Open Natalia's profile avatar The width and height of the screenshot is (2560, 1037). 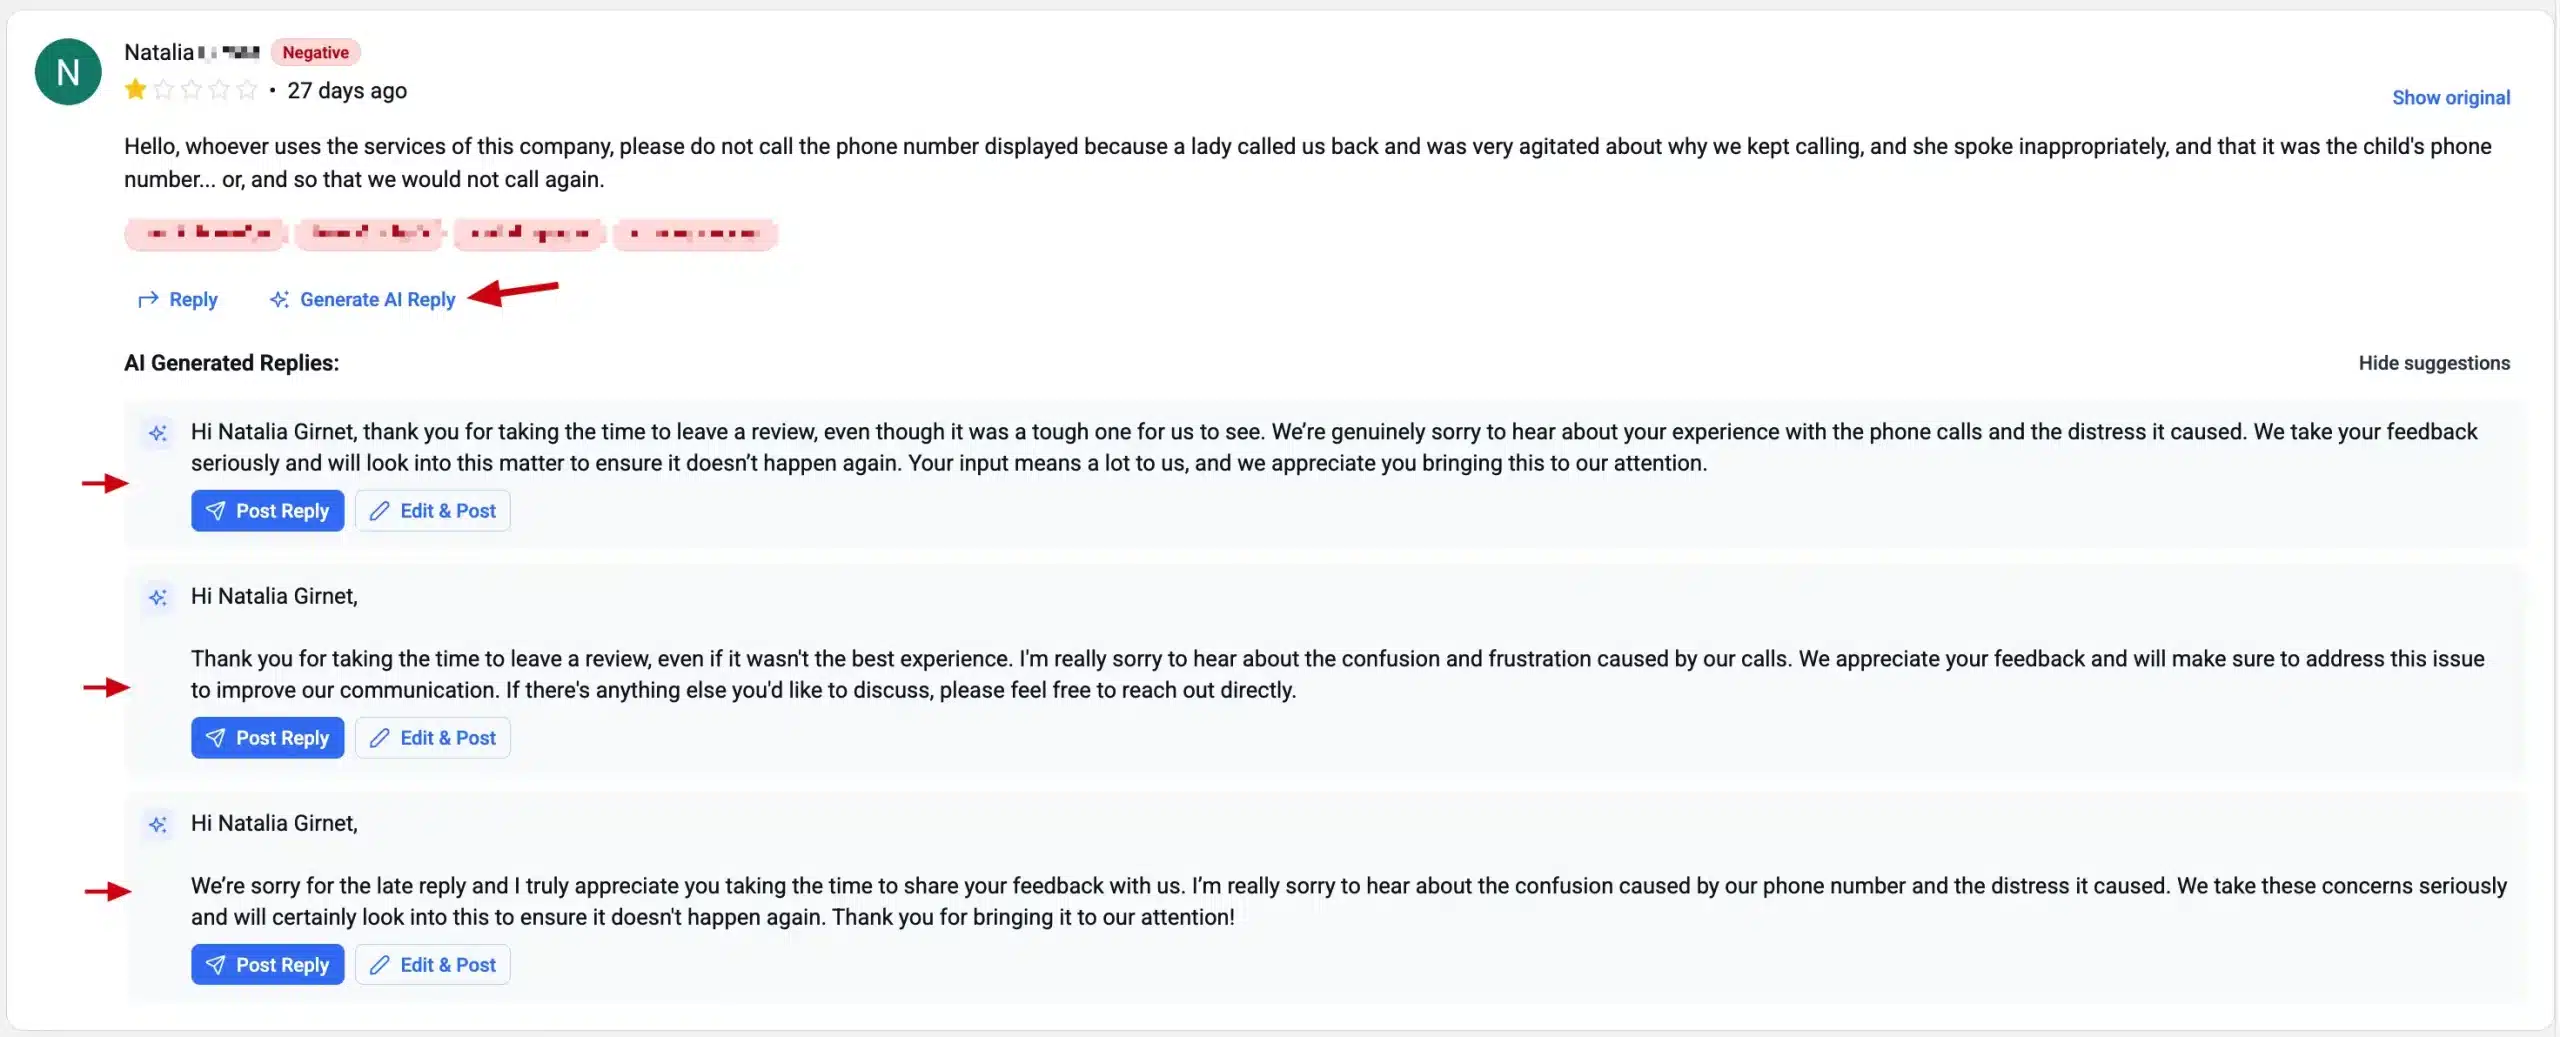(68, 71)
